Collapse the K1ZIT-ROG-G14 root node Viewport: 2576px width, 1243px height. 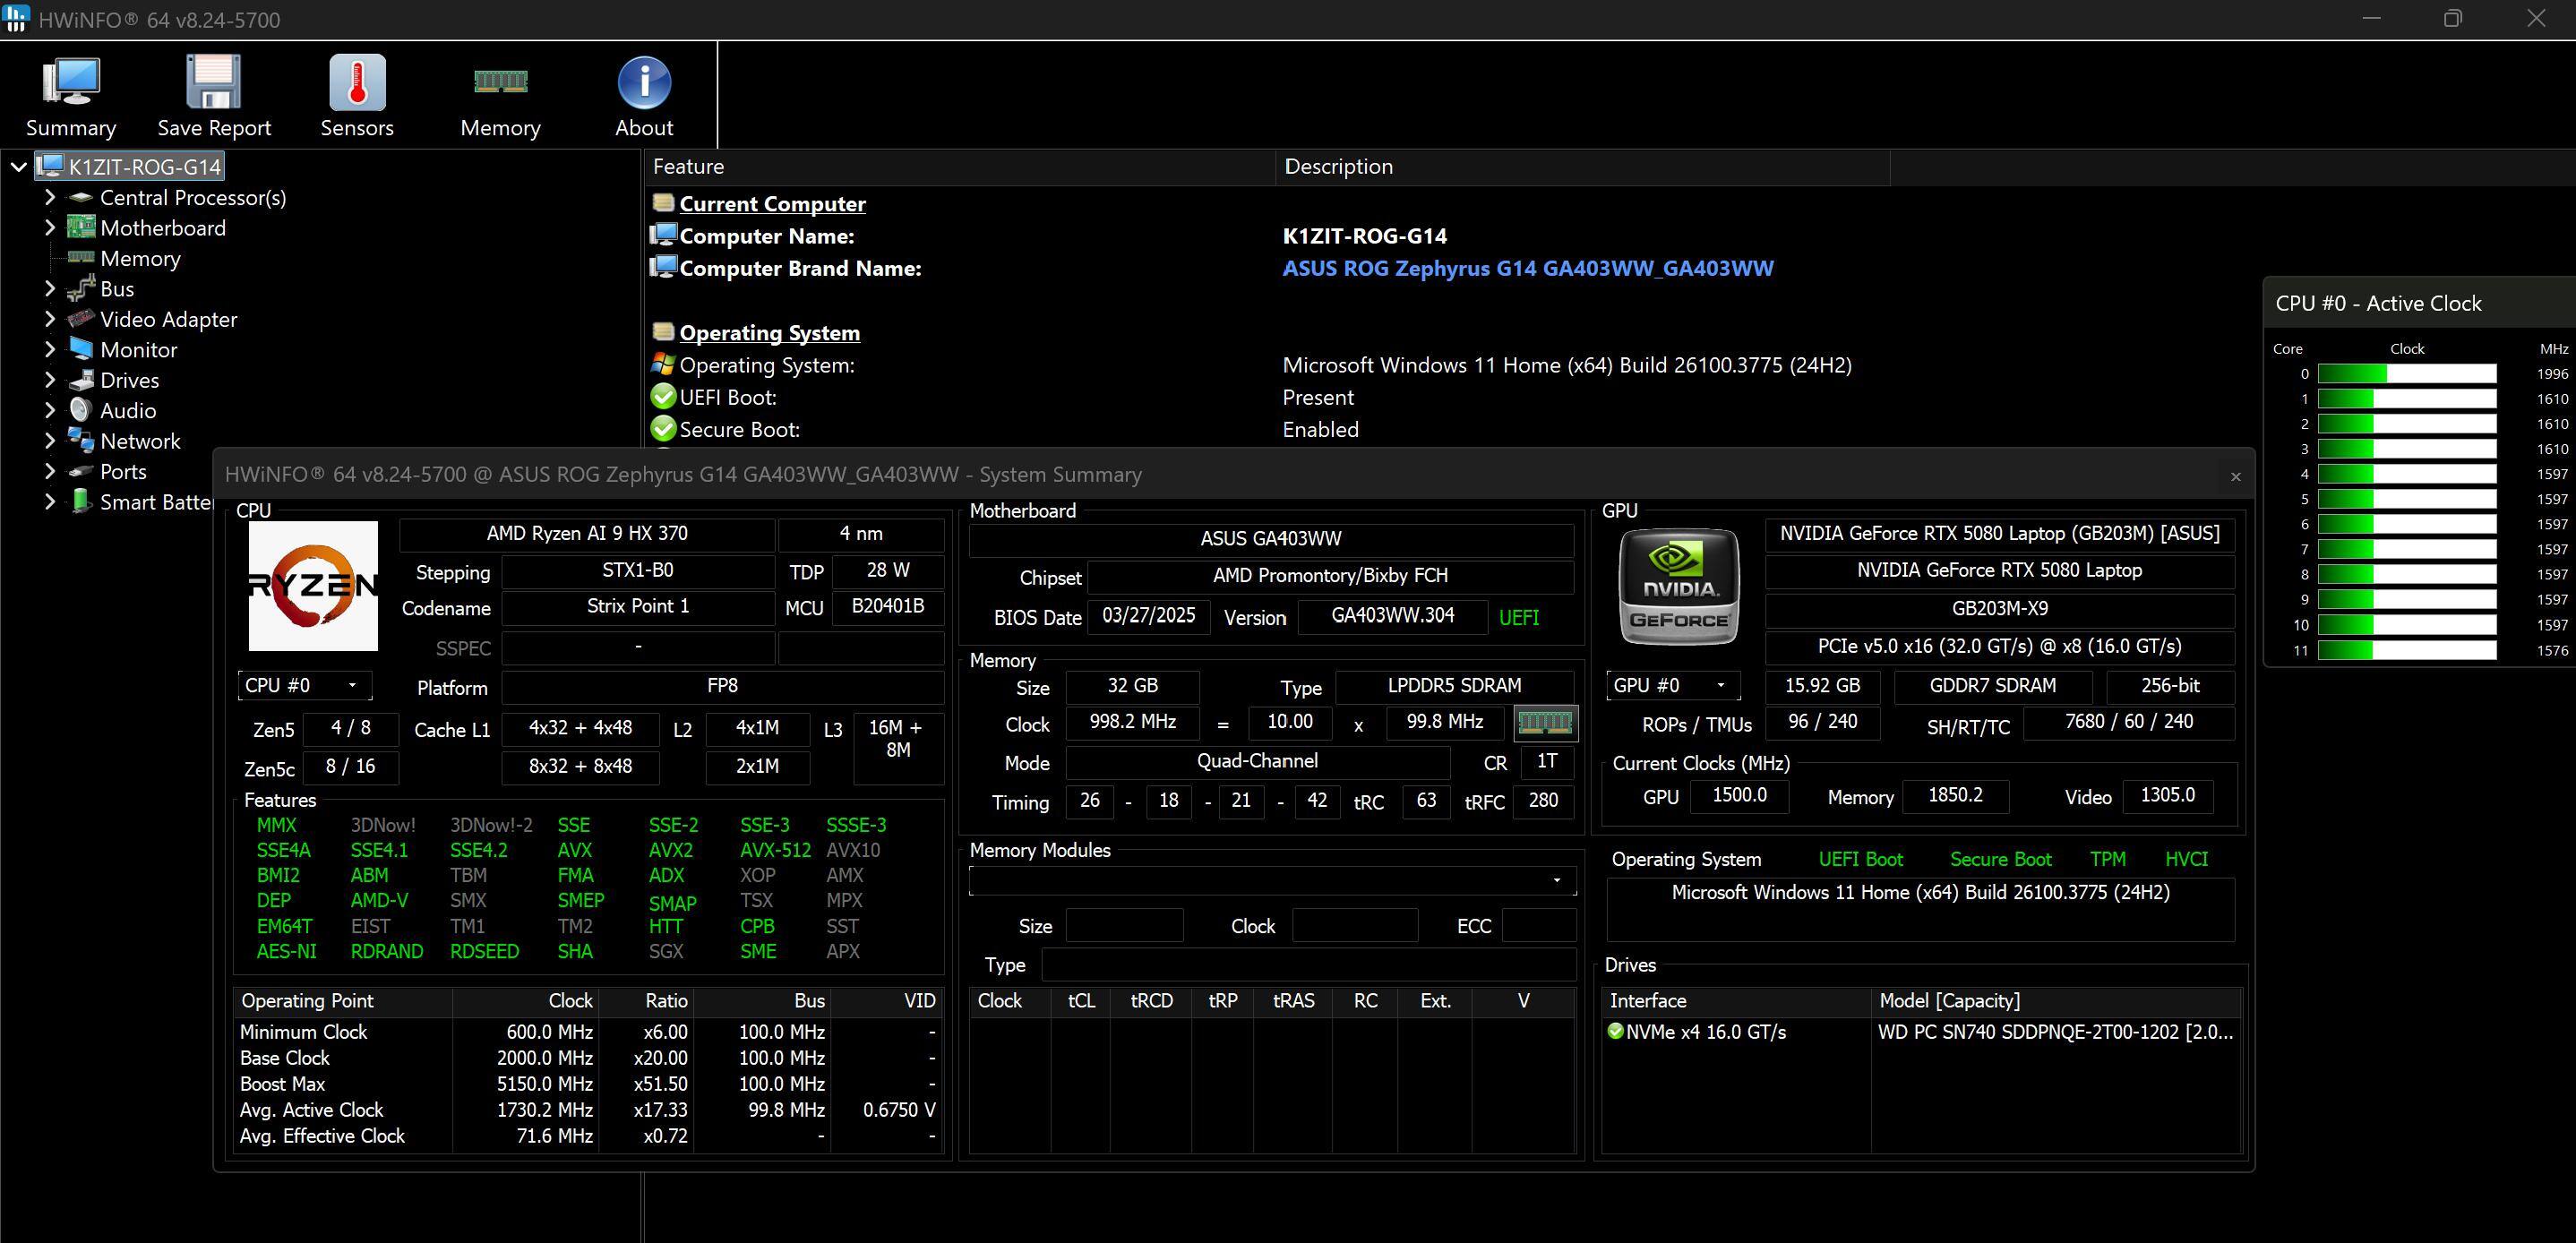18,167
